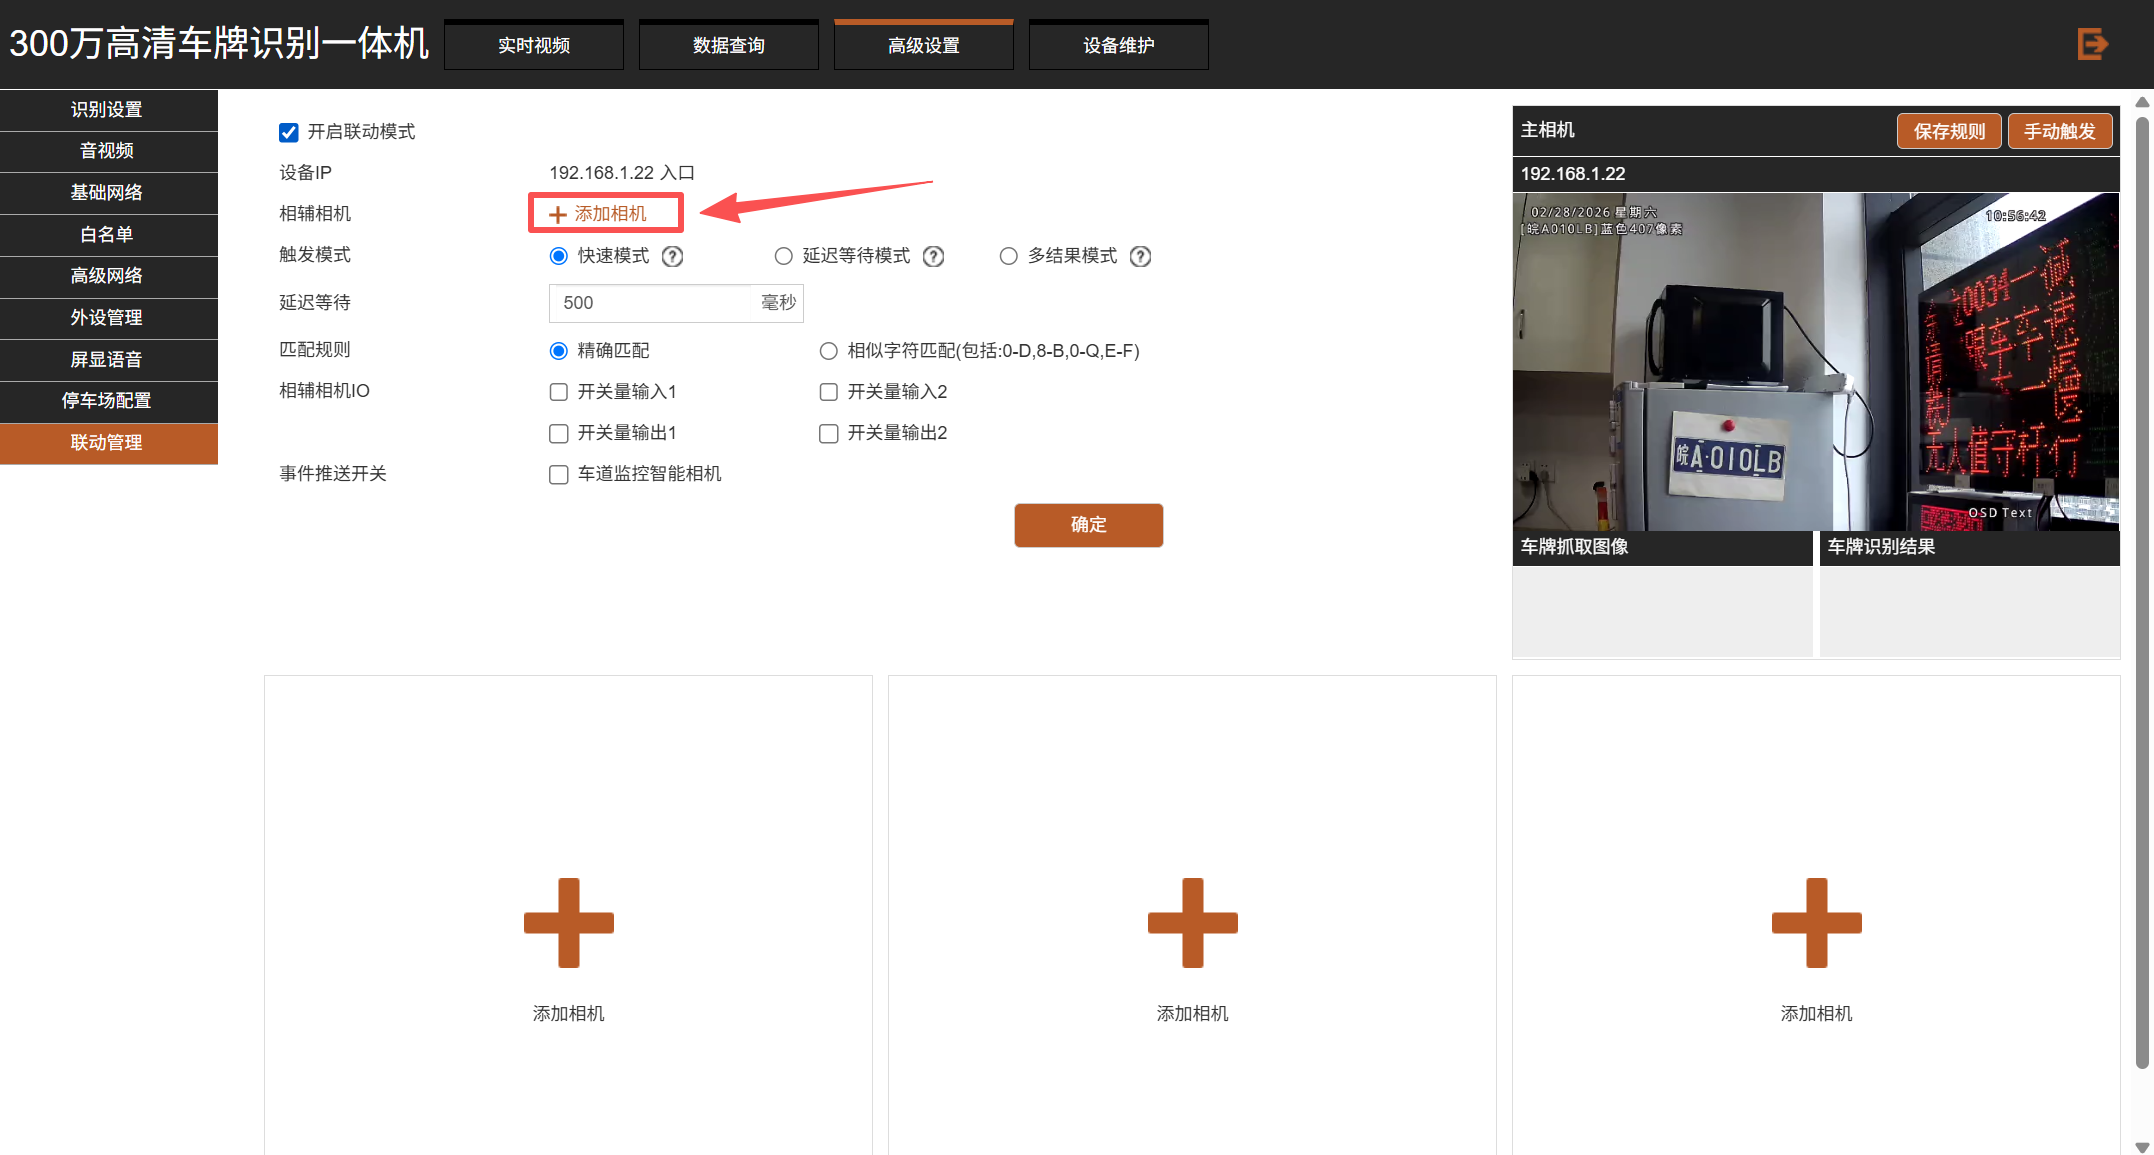
Task: Click the 保存规则 button
Action: pos(1948,131)
